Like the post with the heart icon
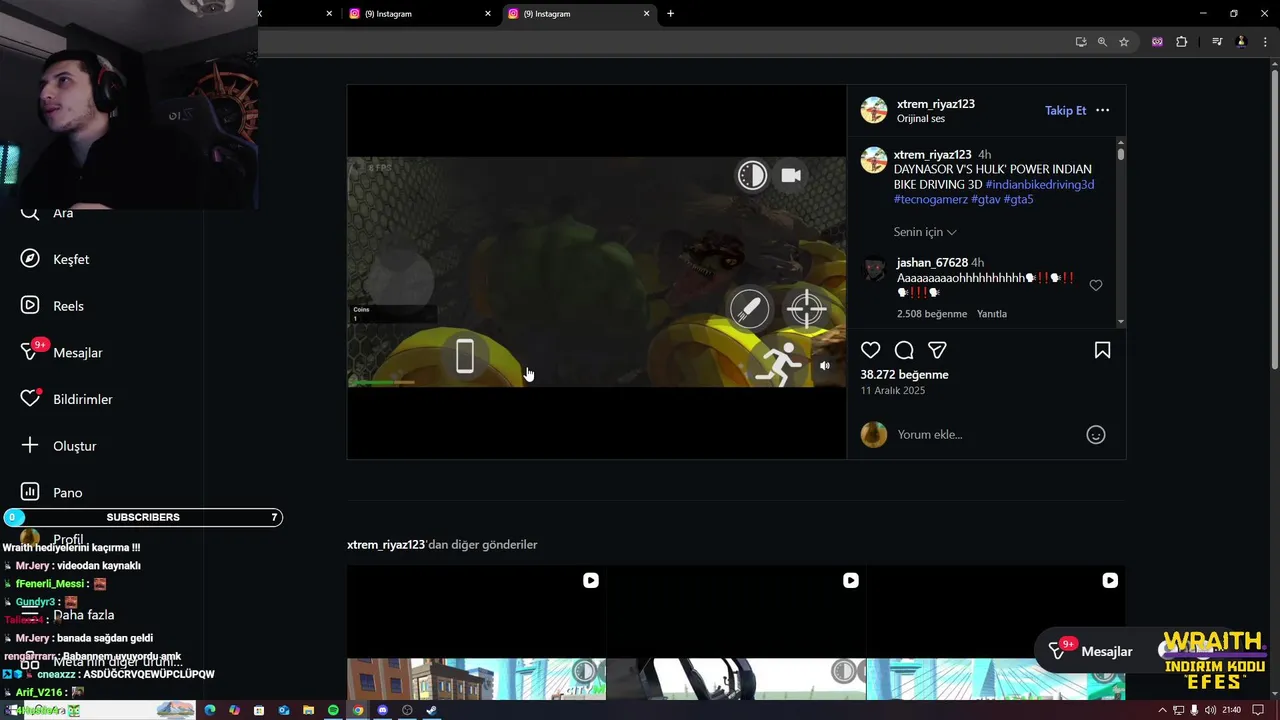1280x720 pixels. tap(871, 350)
